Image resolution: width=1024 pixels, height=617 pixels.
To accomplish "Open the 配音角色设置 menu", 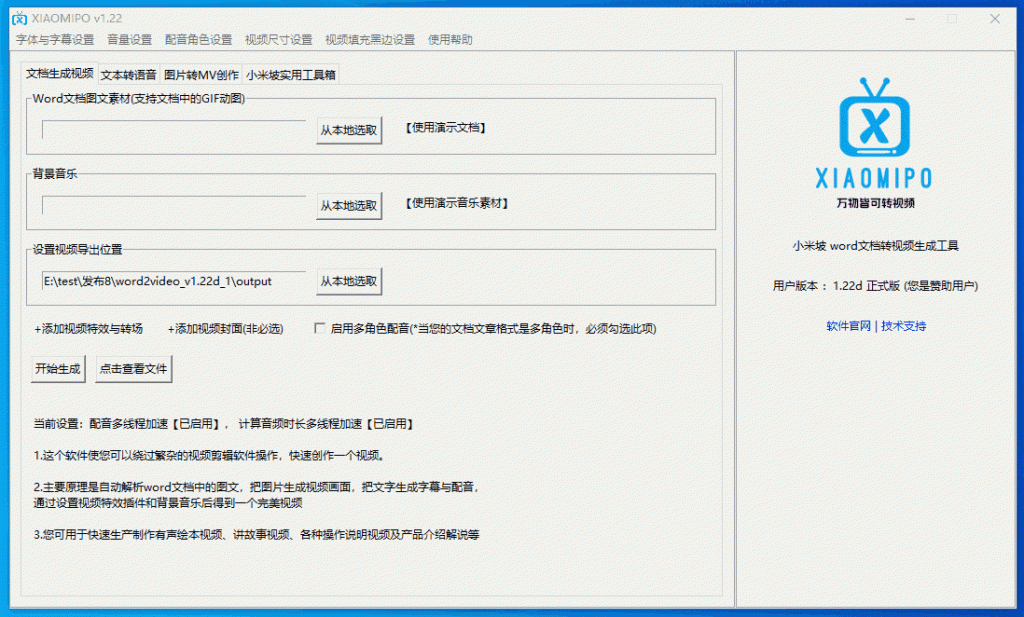I will click(198, 40).
